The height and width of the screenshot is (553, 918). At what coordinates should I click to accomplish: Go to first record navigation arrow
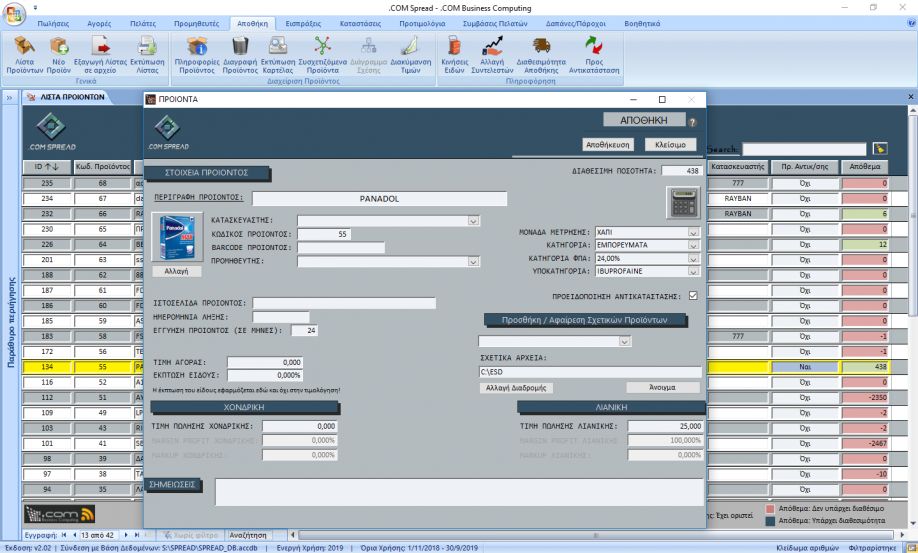click(x=64, y=535)
